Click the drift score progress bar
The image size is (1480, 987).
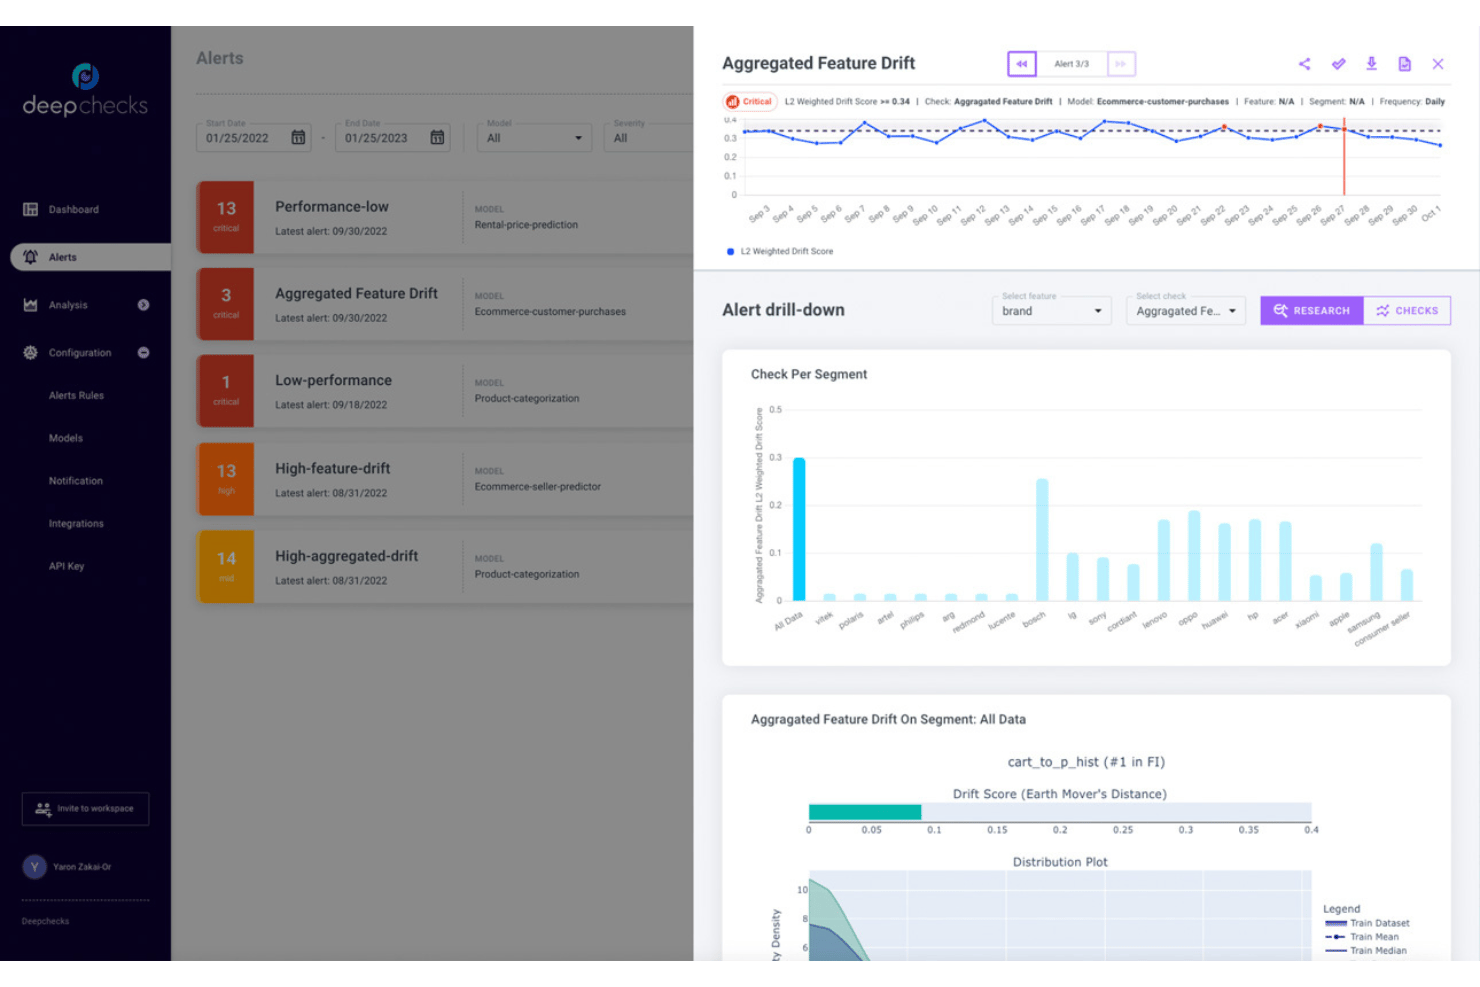[x=1060, y=812]
